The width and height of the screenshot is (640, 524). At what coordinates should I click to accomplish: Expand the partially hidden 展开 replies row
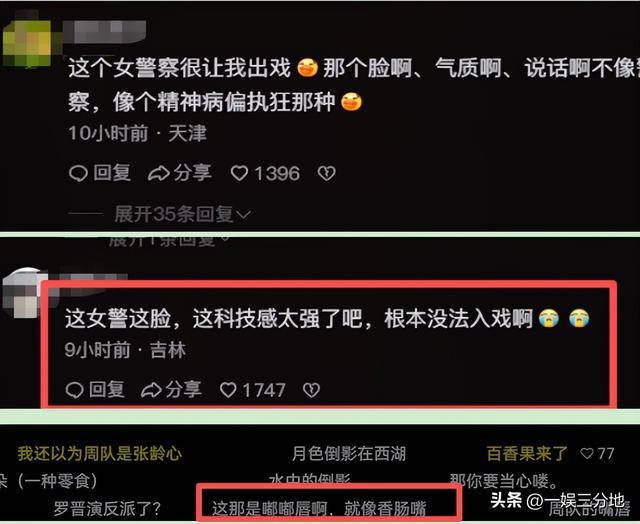[169, 241]
